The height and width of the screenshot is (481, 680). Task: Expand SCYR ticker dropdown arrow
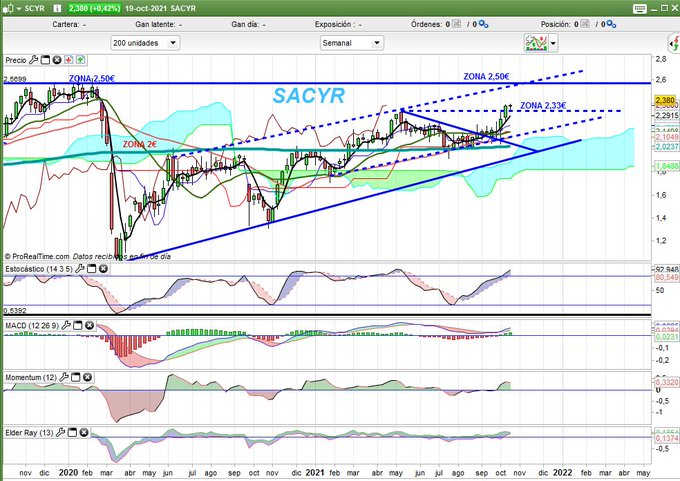[x=19, y=9]
